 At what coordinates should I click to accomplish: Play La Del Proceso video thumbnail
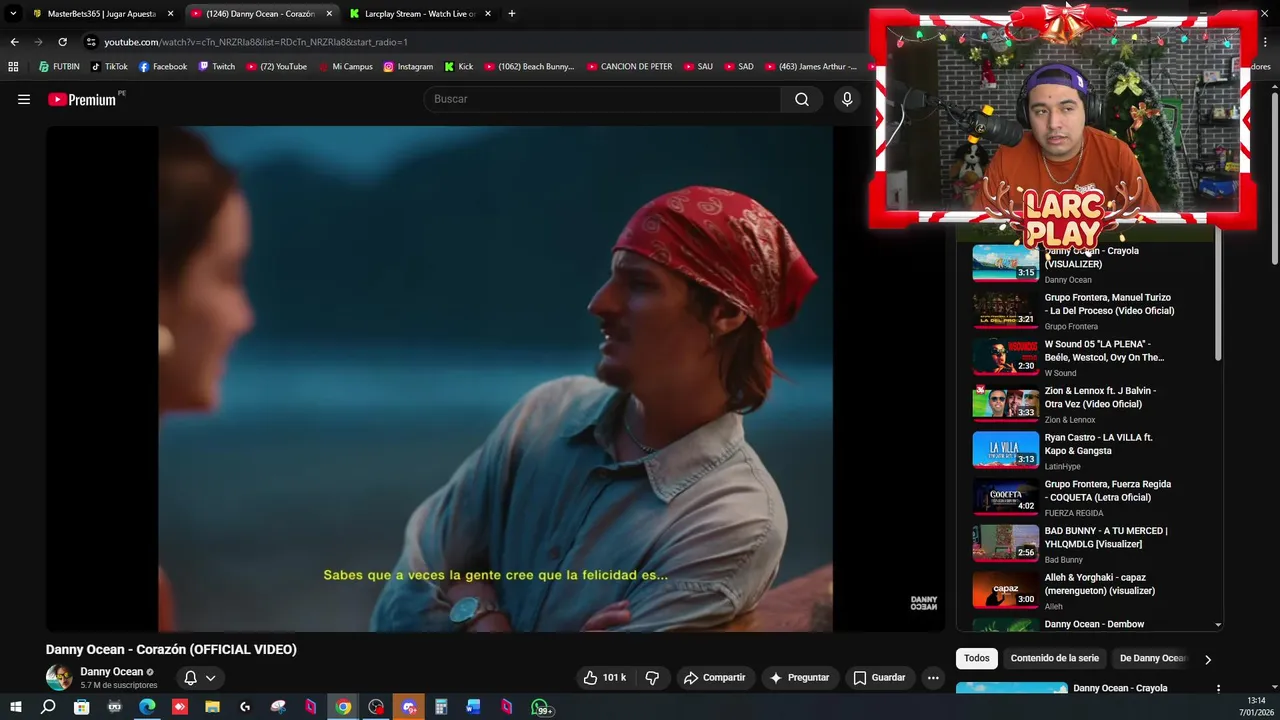pyautogui.click(x=1005, y=309)
